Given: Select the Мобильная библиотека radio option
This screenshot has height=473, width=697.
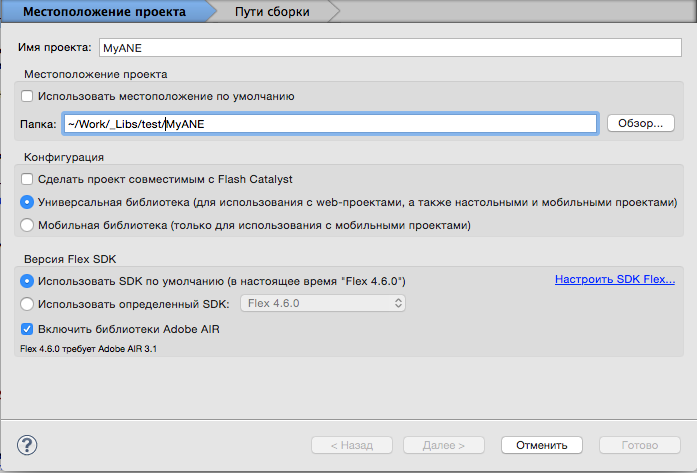Looking at the screenshot, I should click(27, 225).
